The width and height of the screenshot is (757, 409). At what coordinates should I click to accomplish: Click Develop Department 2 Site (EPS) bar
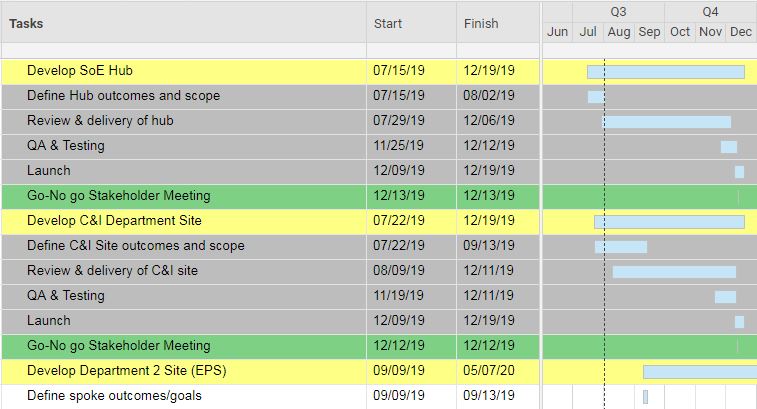(x=700, y=372)
